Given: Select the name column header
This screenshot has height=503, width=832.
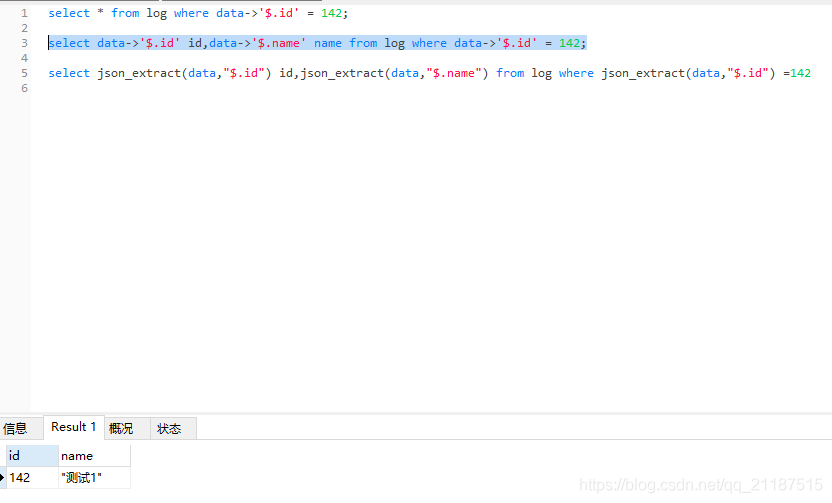Looking at the screenshot, I should click(x=94, y=456).
